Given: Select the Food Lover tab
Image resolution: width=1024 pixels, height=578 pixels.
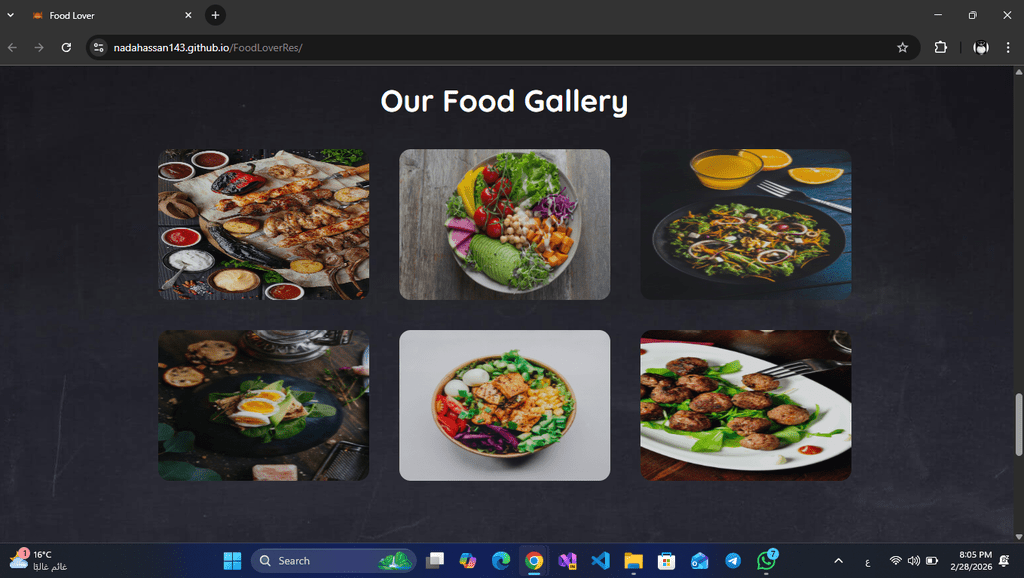Looking at the screenshot, I should (x=111, y=15).
